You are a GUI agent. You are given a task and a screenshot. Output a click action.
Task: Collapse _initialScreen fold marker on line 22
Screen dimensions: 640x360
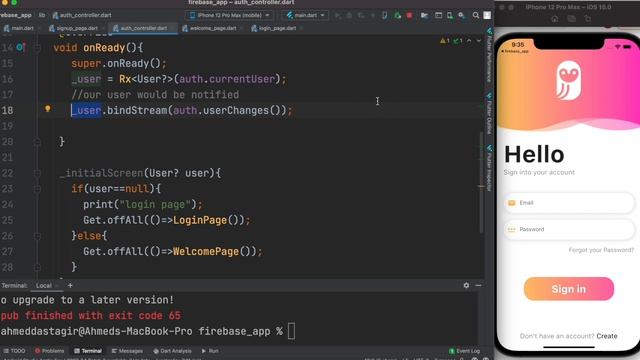pos(37,173)
